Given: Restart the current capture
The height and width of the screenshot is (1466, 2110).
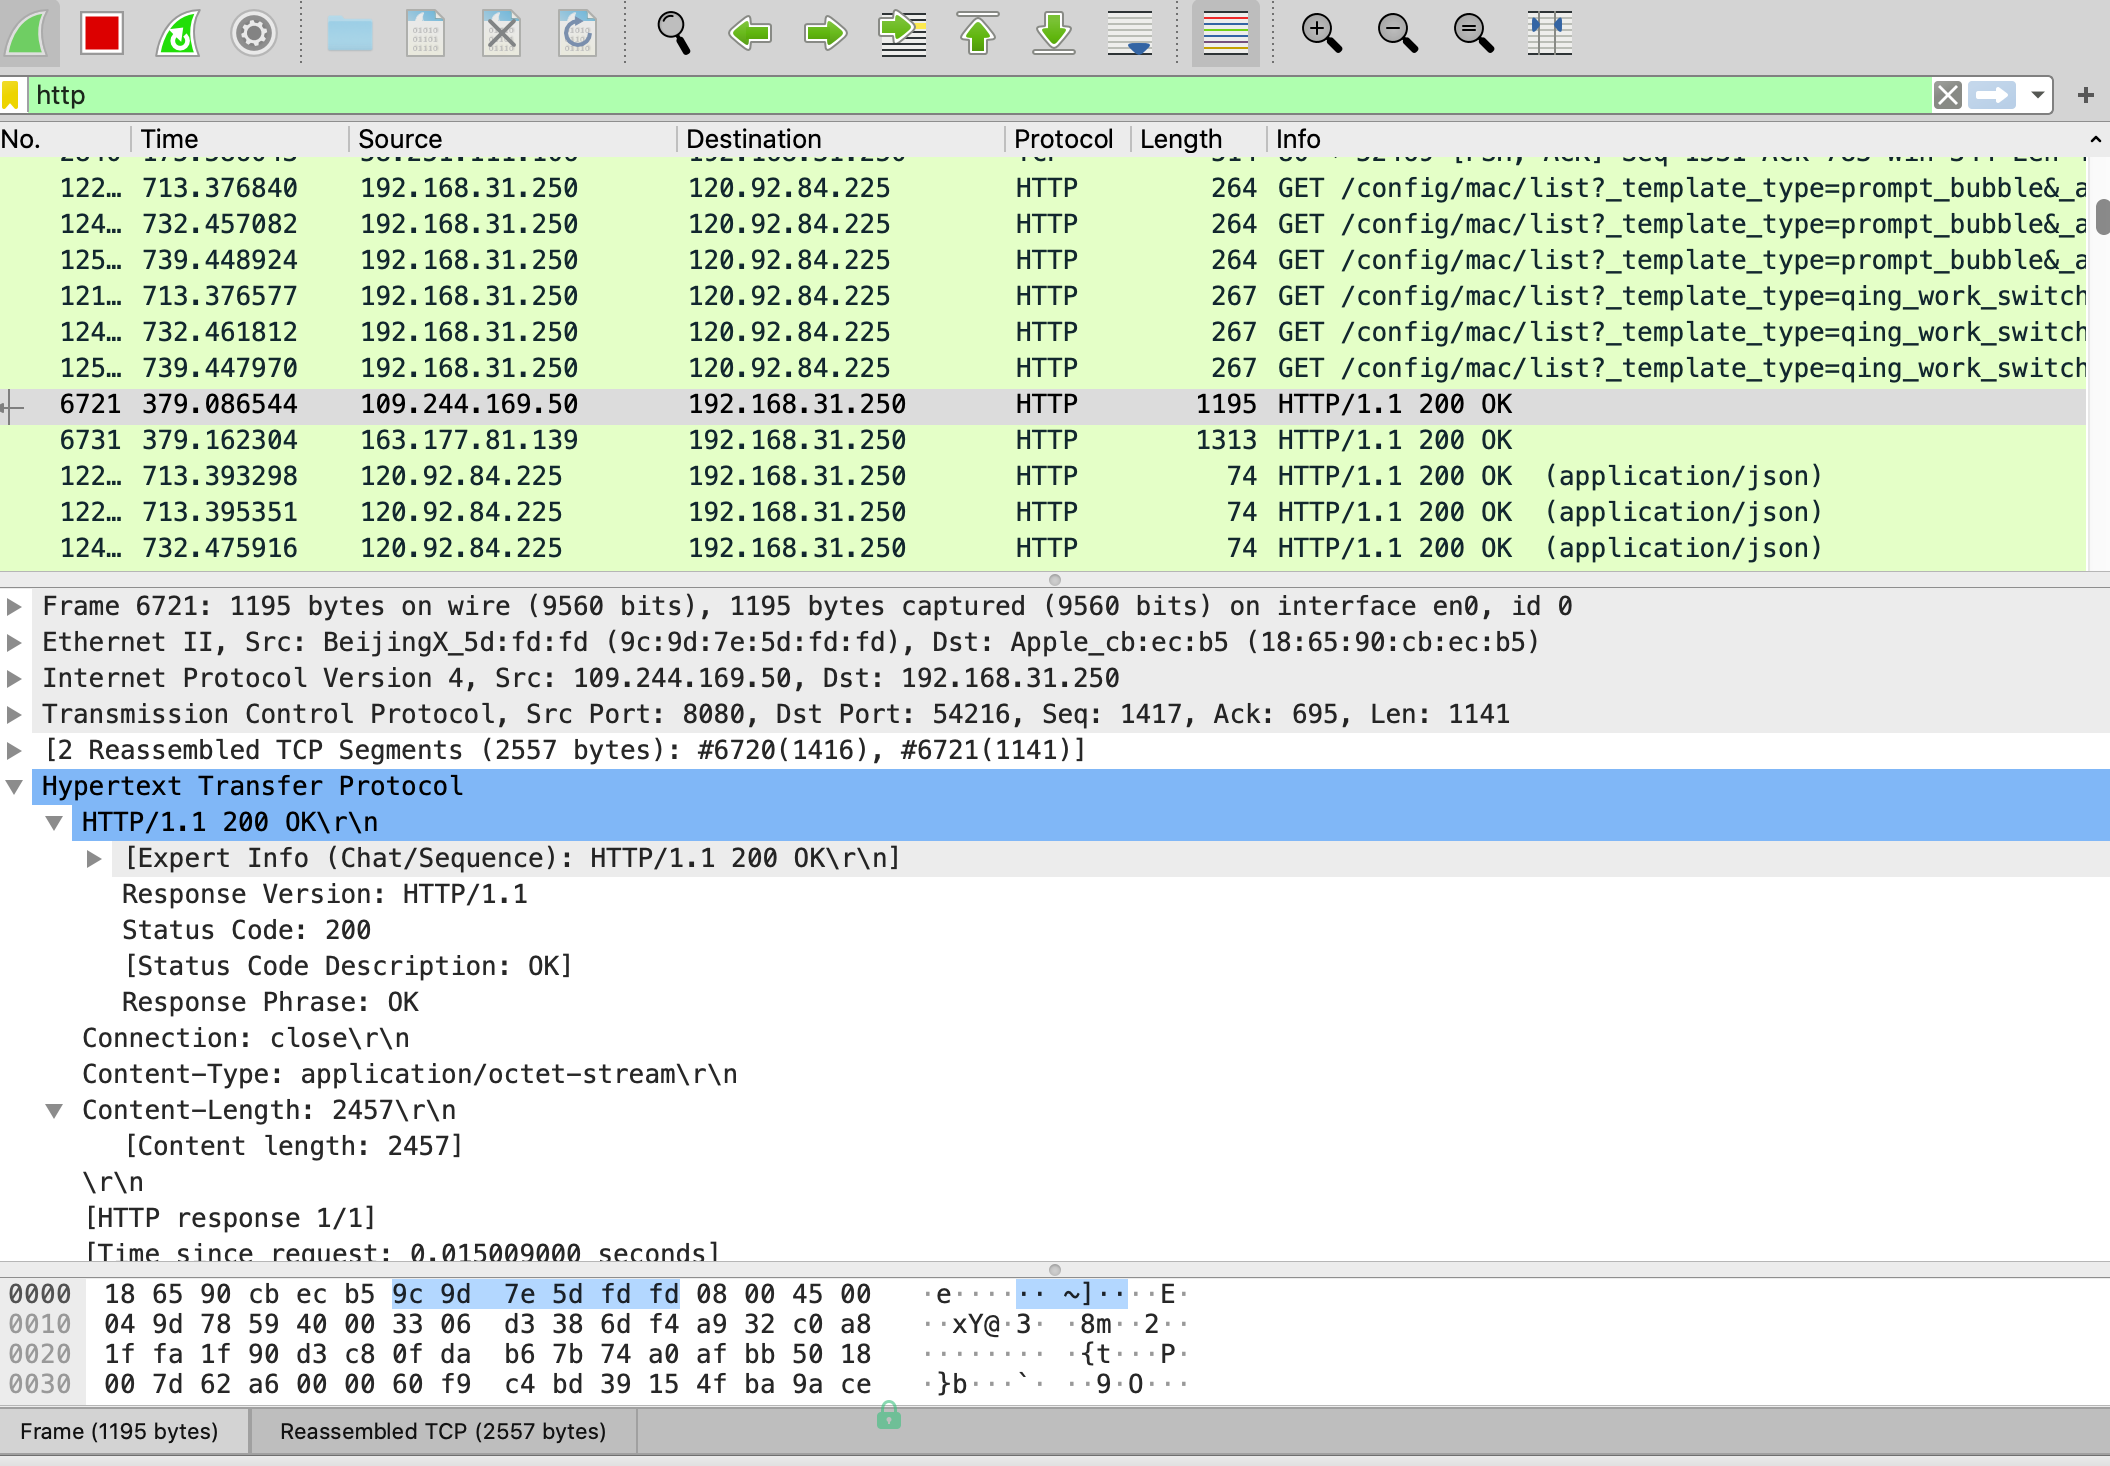Looking at the screenshot, I should click(x=178, y=33).
